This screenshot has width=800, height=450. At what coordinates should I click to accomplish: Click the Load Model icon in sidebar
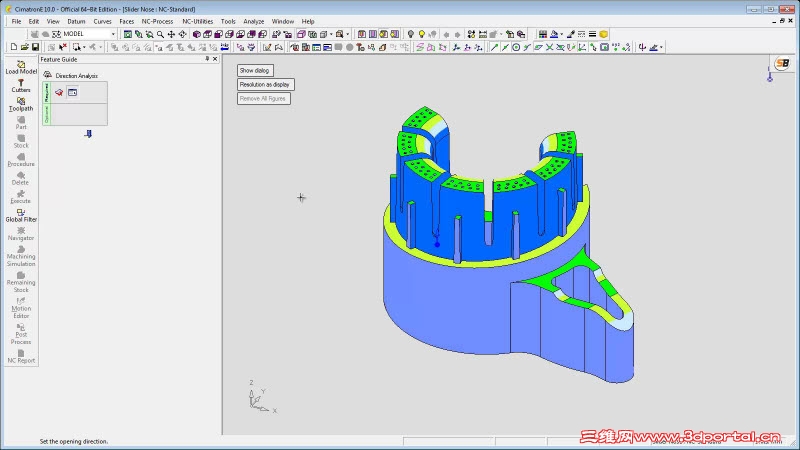coord(21,67)
